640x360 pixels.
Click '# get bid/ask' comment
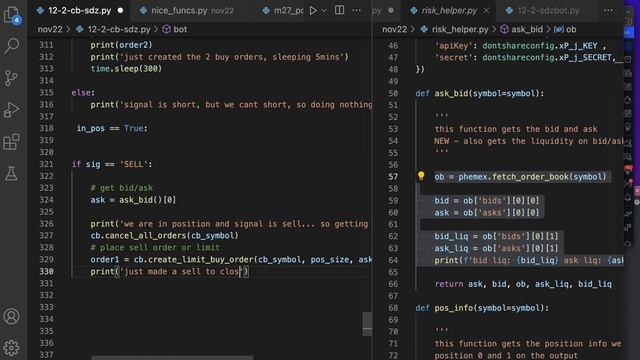[x=121, y=188]
